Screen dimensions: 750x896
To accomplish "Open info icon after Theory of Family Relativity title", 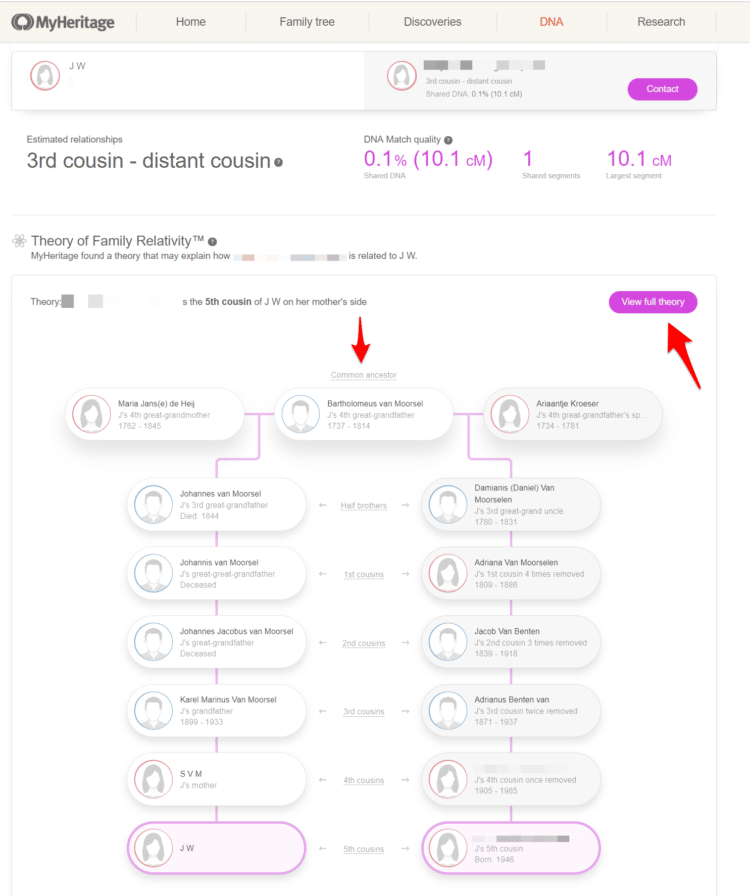I will [212, 241].
